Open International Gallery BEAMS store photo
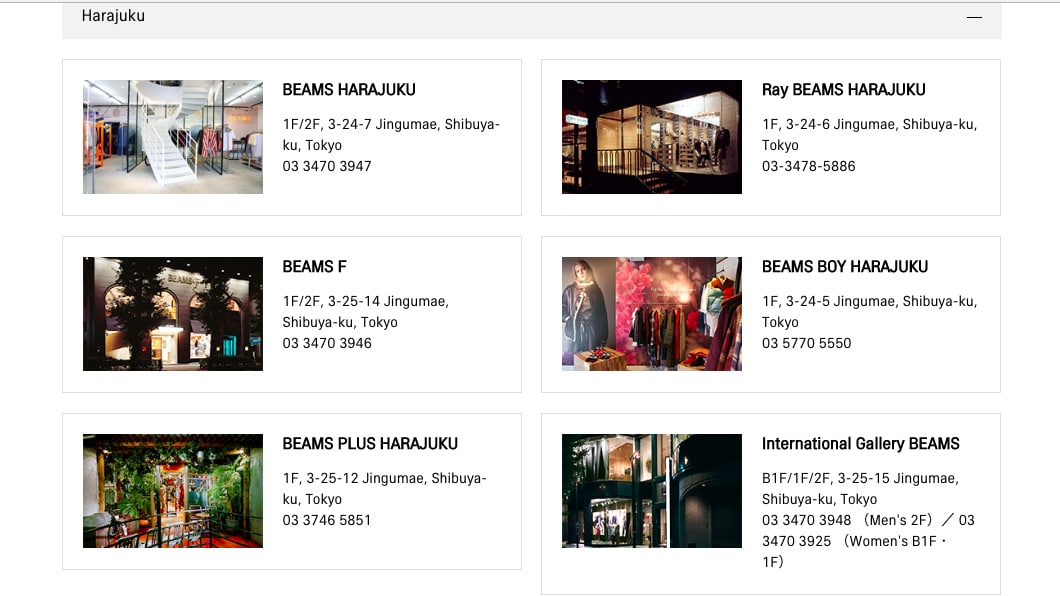 coord(652,491)
